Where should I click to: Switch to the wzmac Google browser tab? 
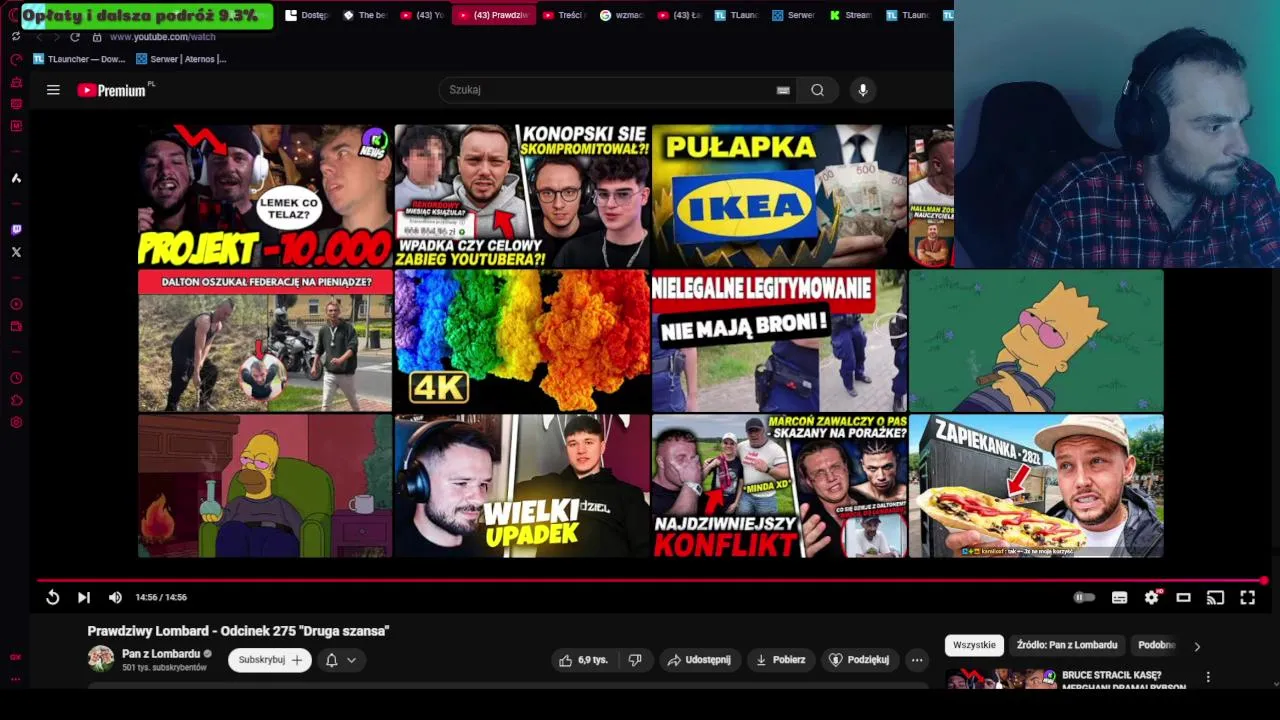(622, 15)
